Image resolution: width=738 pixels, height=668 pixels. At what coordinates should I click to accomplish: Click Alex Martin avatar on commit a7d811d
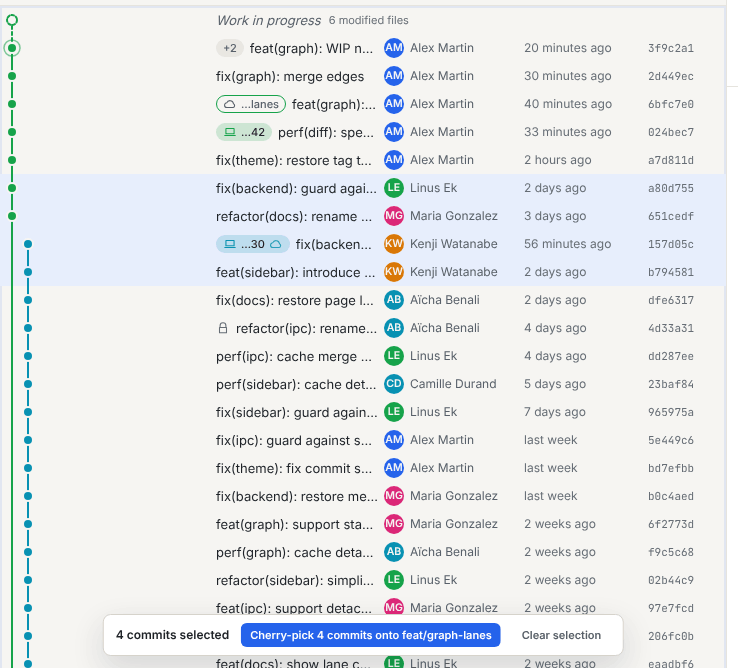coord(394,160)
